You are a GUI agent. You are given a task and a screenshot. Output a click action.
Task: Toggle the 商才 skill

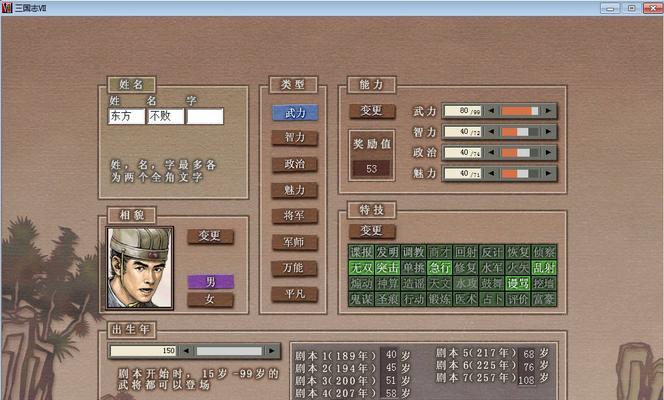click(x=440, y=252)
